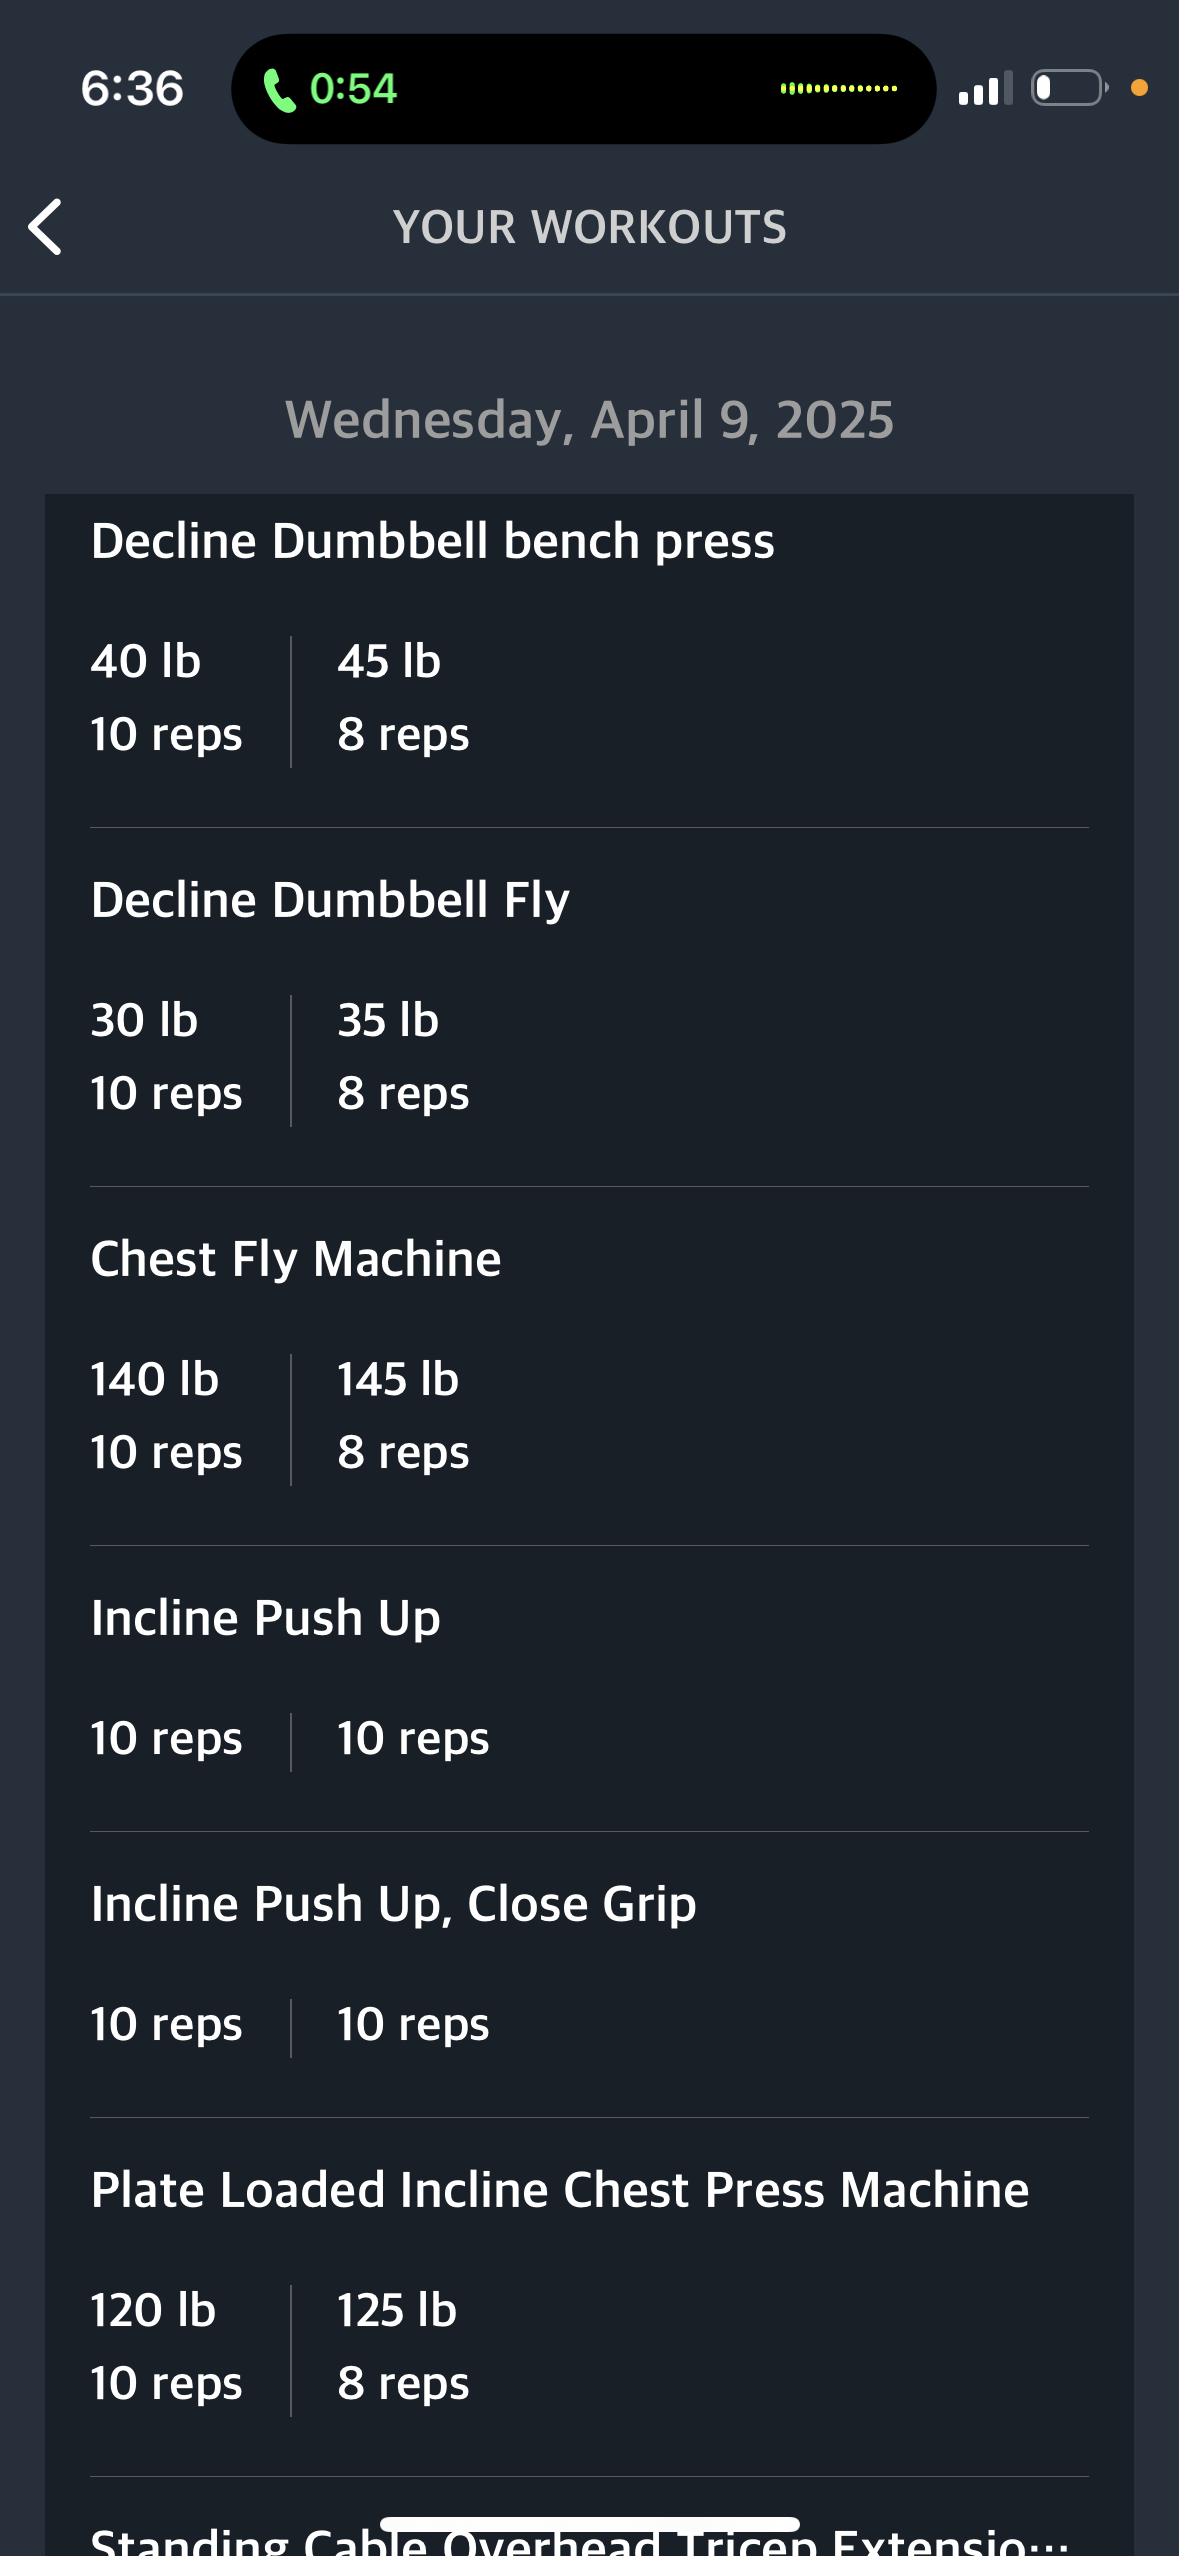Open the Chest Fly Machine entry
Screen dimensions: 1179x2556
point(296,1259)
